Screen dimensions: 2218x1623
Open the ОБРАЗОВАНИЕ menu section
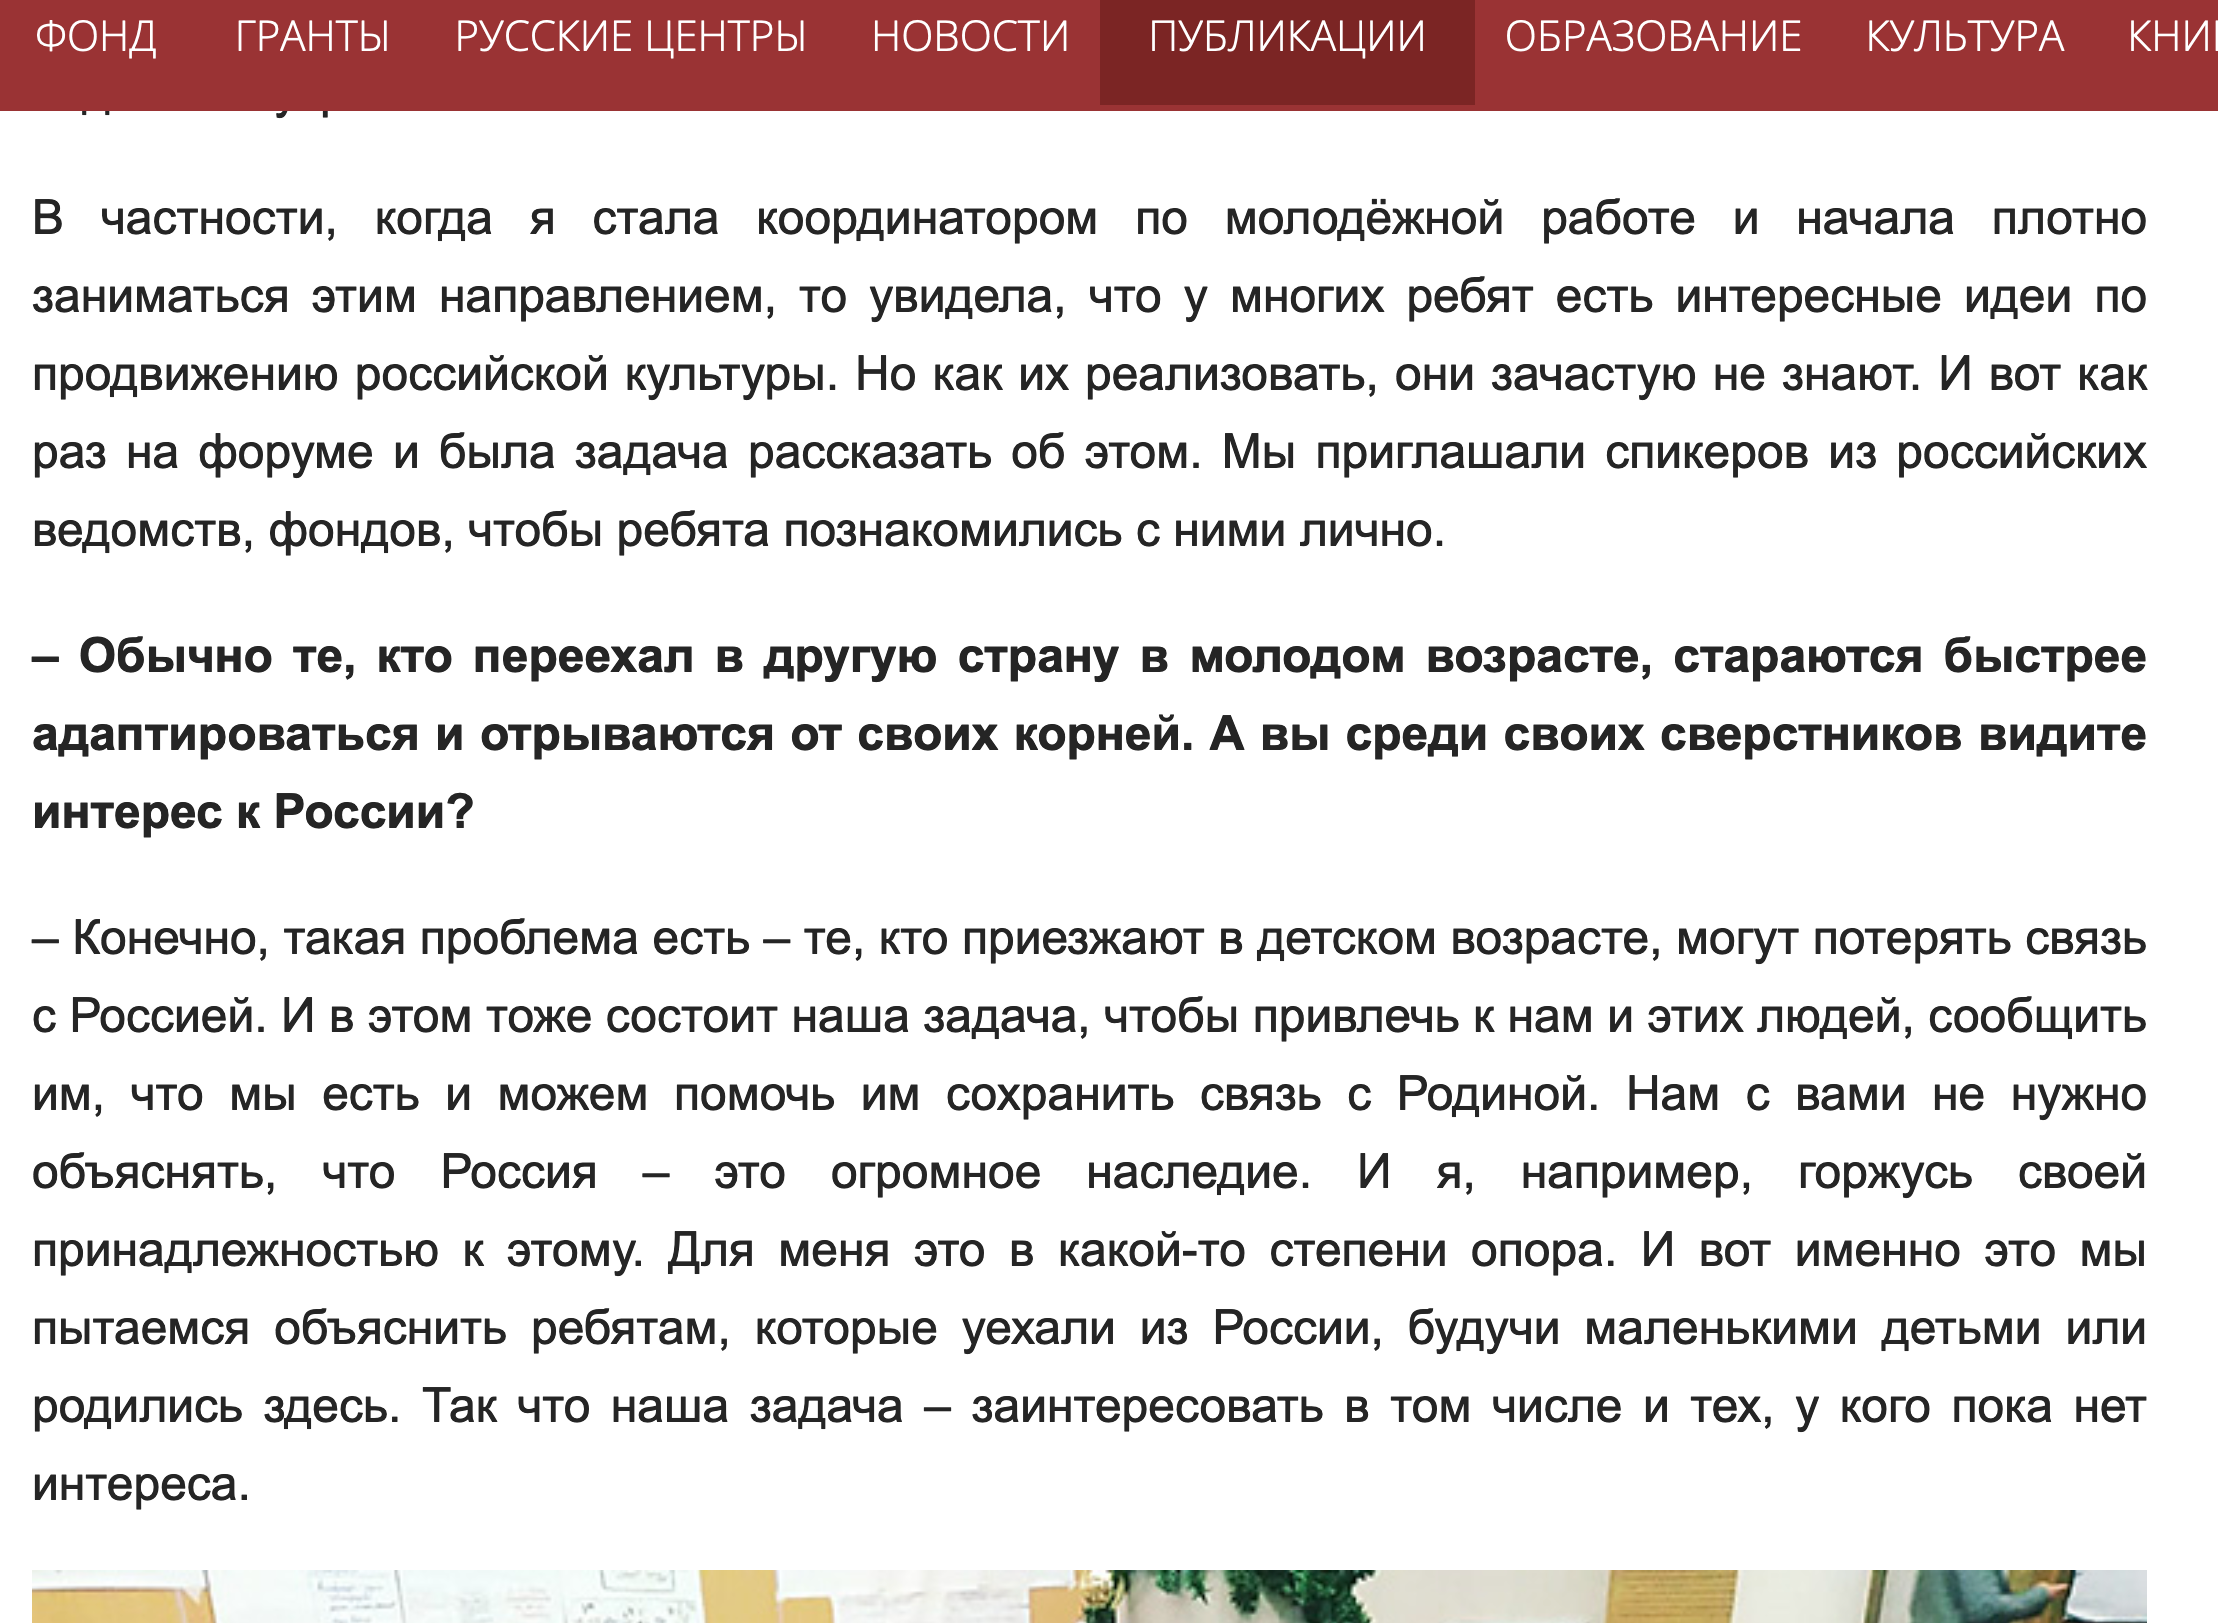[1652, 38]
